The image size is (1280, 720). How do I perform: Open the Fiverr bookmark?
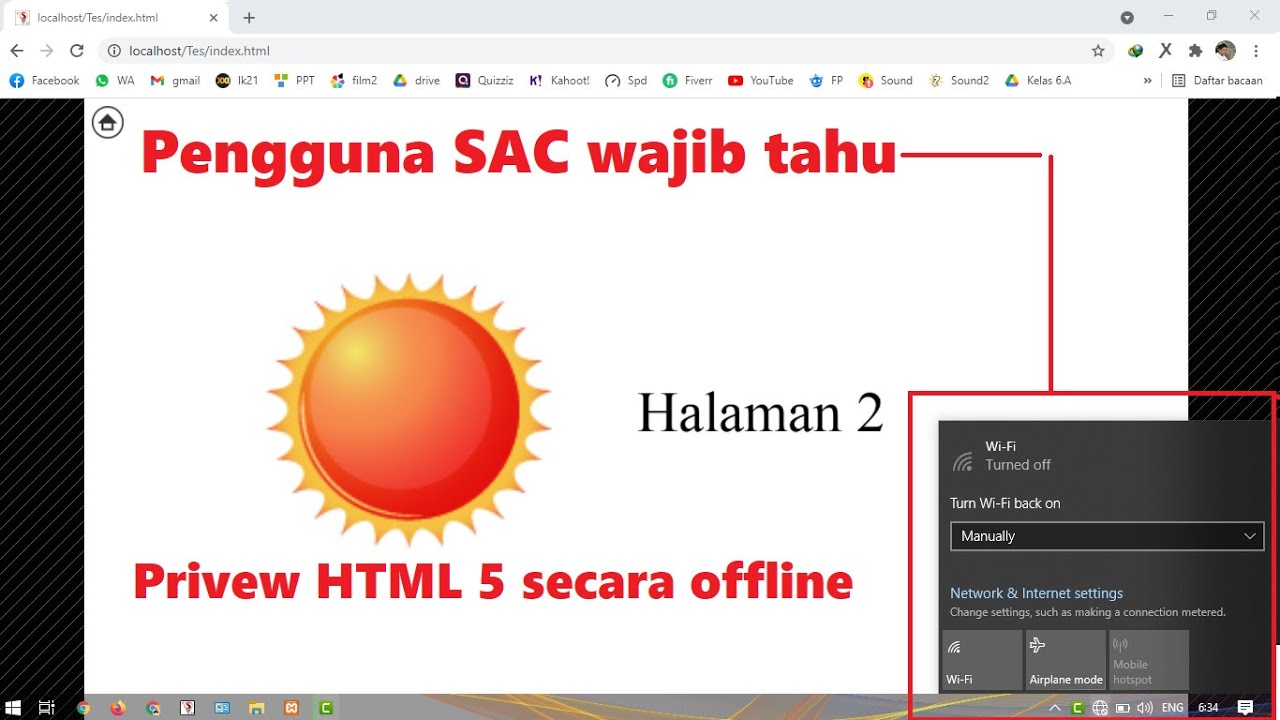point(687,80)
